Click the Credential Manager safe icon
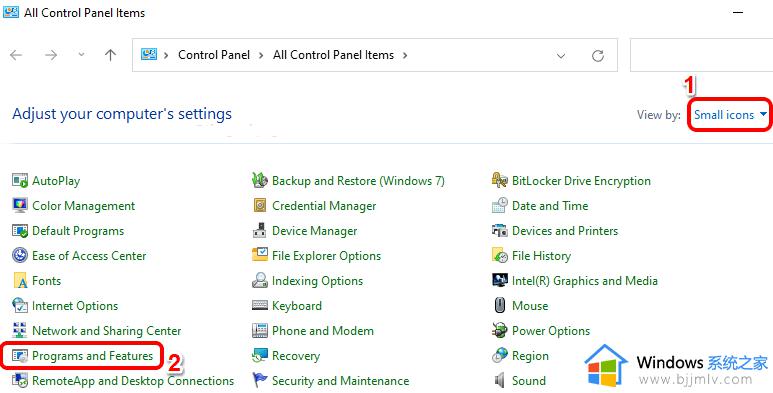 260,206
